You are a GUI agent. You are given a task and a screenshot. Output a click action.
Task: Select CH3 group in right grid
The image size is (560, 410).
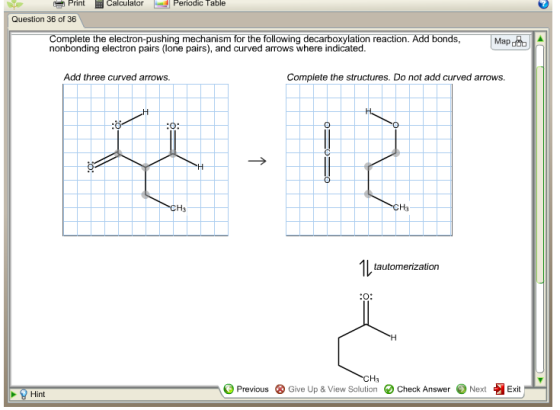point(401,208)
